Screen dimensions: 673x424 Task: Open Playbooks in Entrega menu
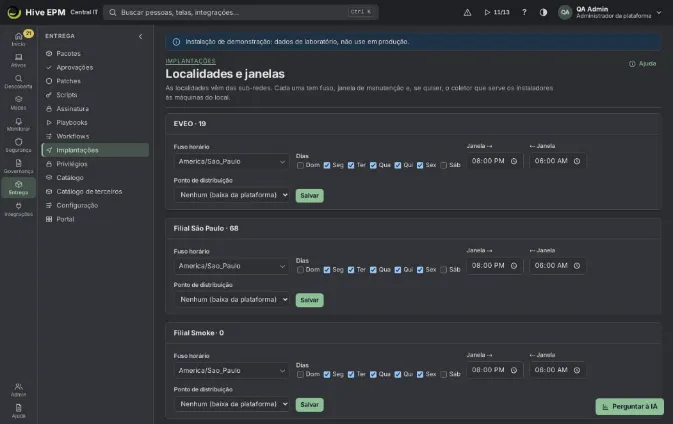(95, 123)
